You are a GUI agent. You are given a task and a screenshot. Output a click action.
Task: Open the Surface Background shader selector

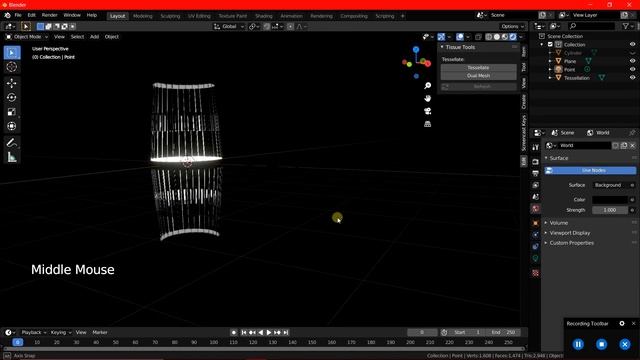click(x=611, y=185)
